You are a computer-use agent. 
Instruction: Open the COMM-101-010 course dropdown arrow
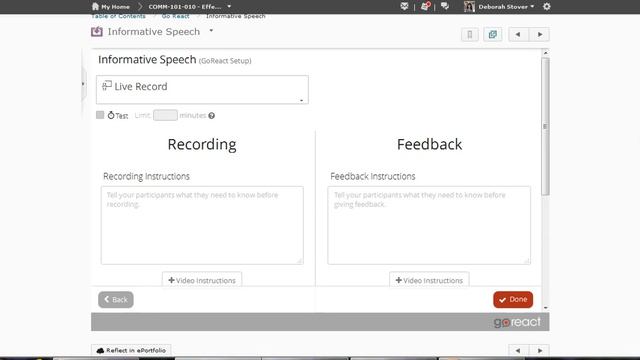tap(229, 7)
